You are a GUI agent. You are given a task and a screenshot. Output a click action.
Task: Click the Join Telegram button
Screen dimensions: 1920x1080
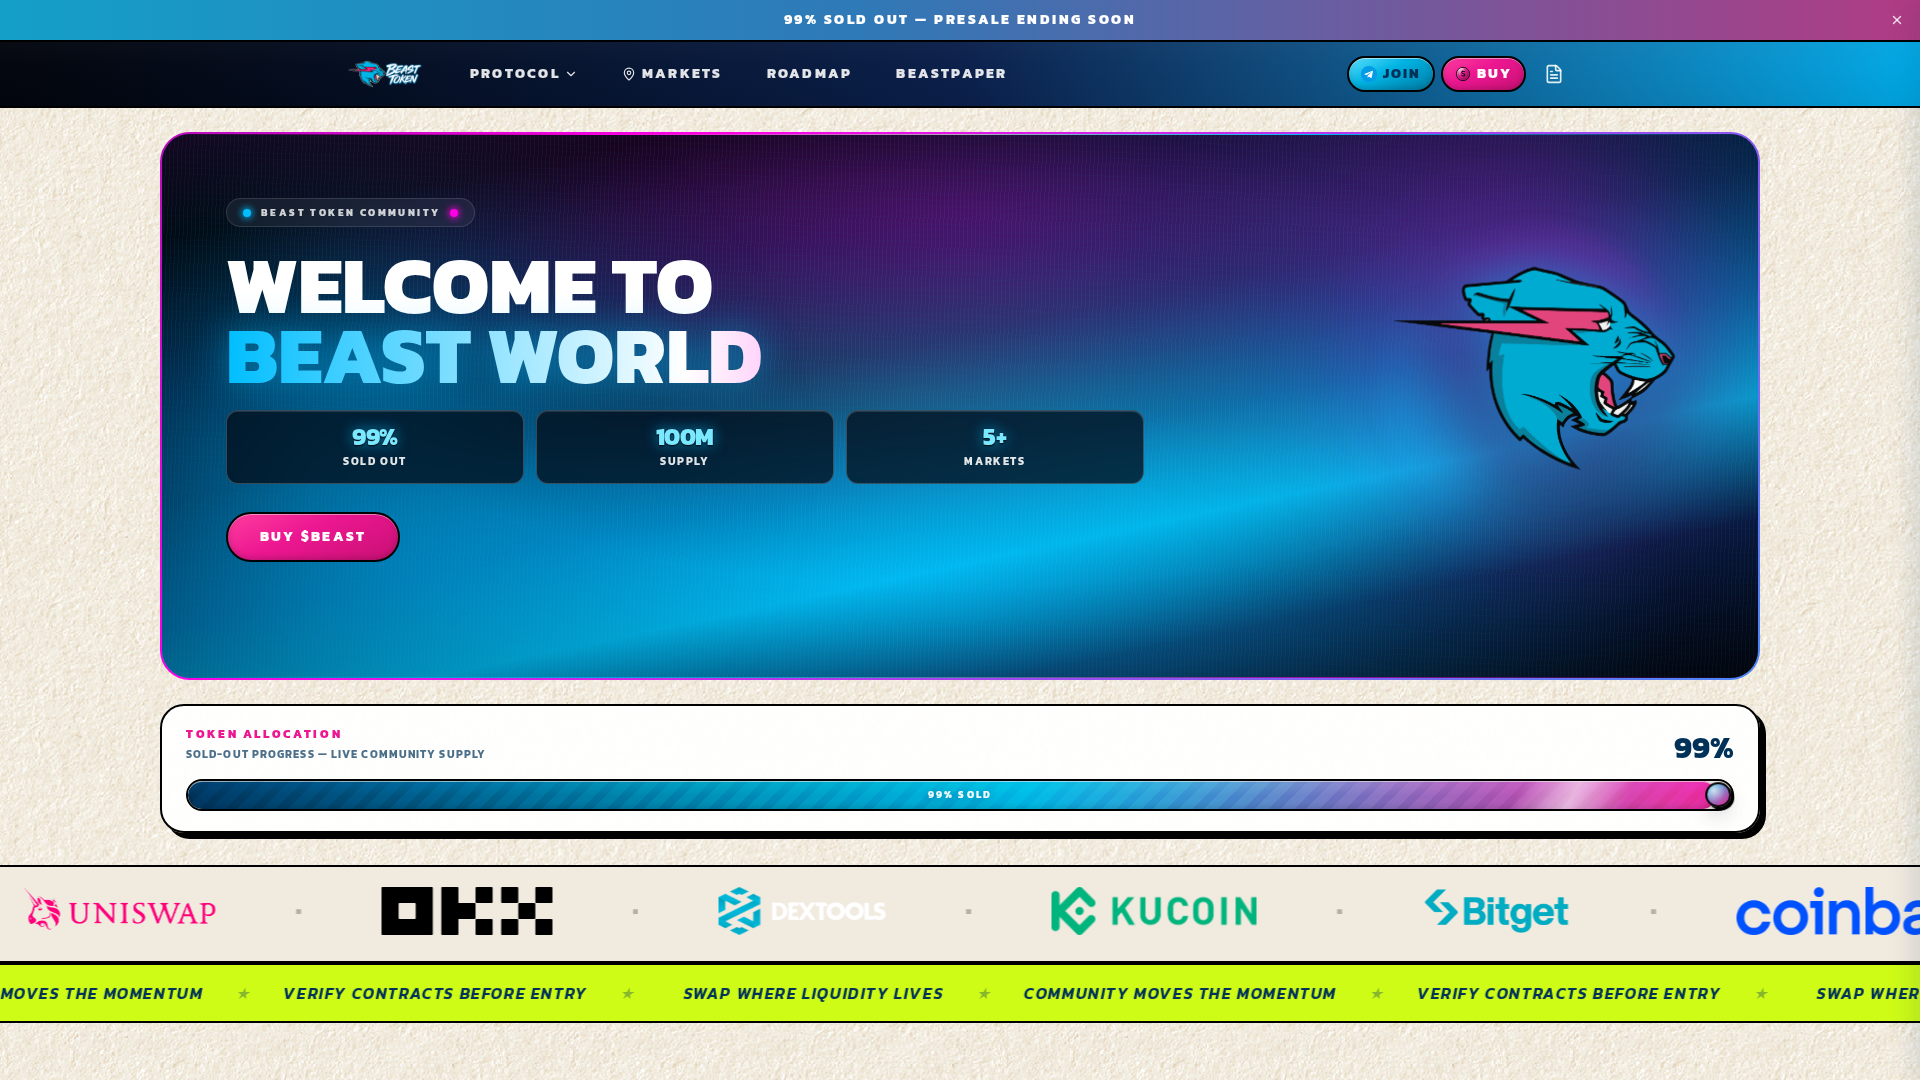1391,74
